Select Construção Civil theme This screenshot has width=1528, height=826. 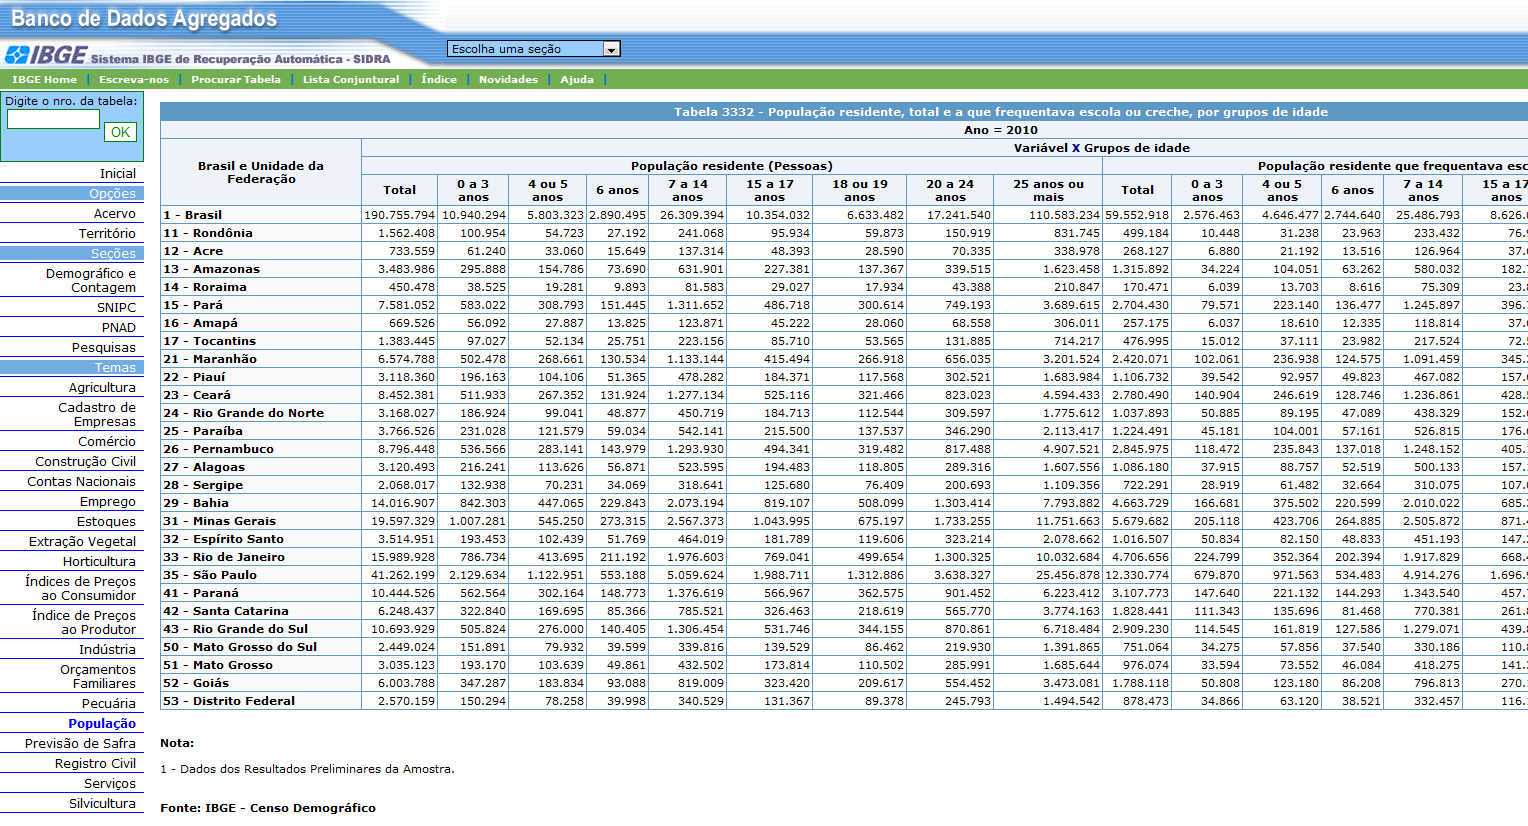pyautogui.click(x=86, y=461)
